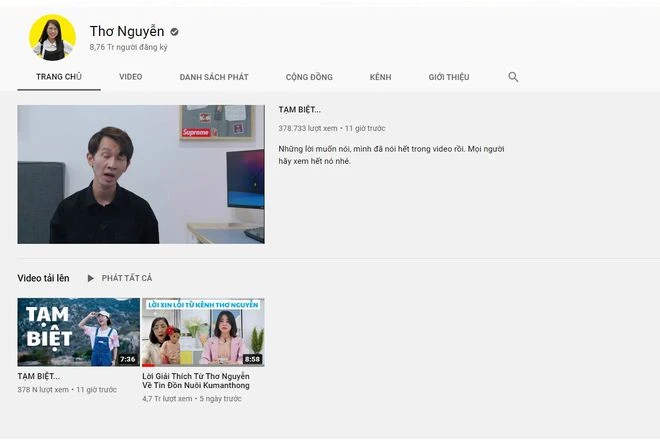
Task: Select the CỘNG ĐỒNG tab
Action: point(309,77)
